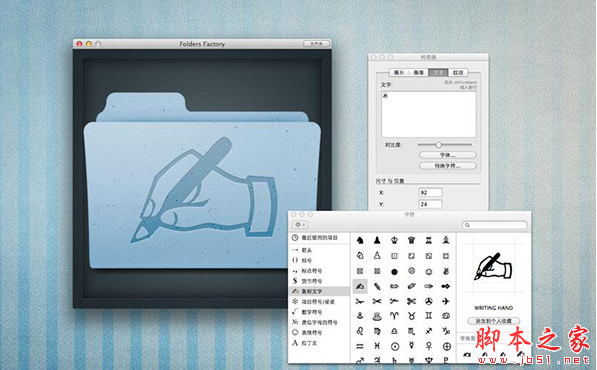Select the Mercury planet glyph
This screenshot has height=370, width=597.
[x=411, y=346]
